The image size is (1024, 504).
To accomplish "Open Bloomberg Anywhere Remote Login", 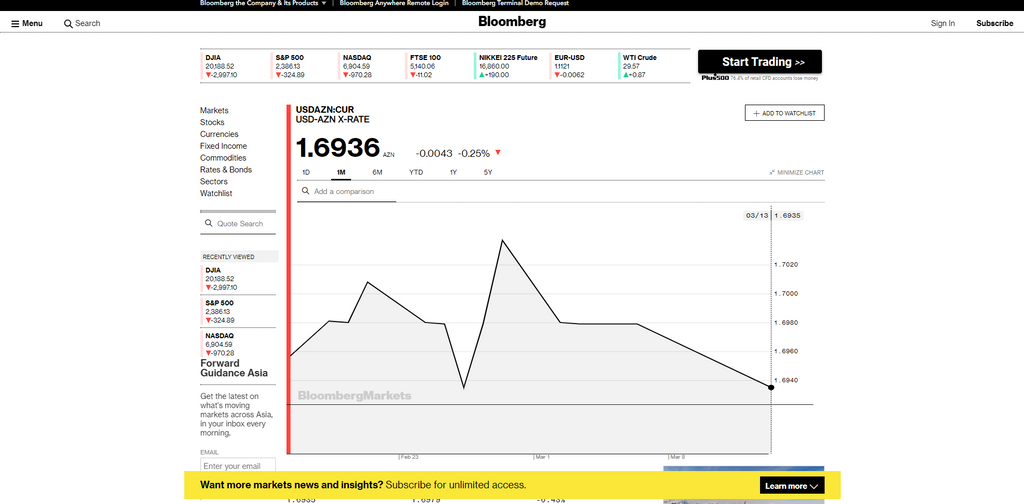I will [x=394, y=3].
